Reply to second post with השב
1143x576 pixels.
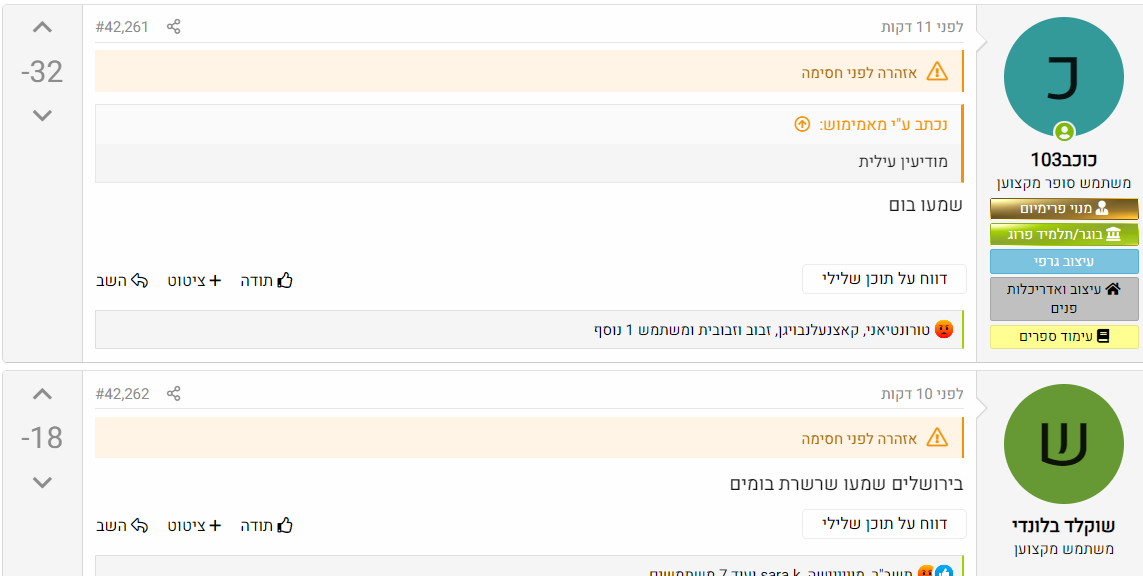(x=123, y=525)
